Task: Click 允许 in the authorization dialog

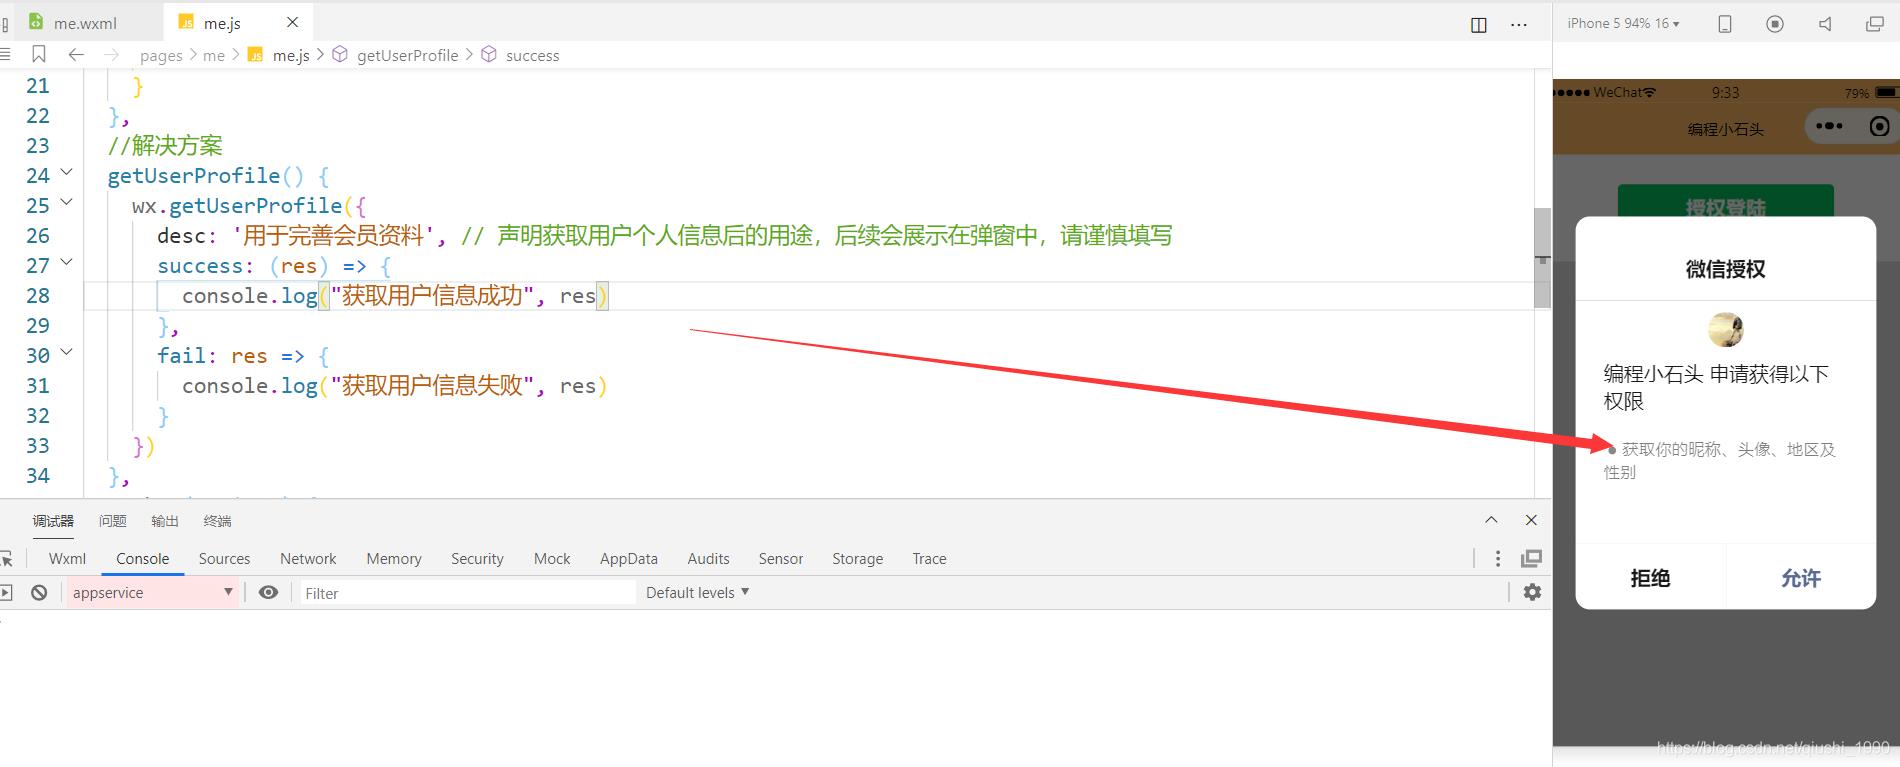Action: [x=1801, y=578]
